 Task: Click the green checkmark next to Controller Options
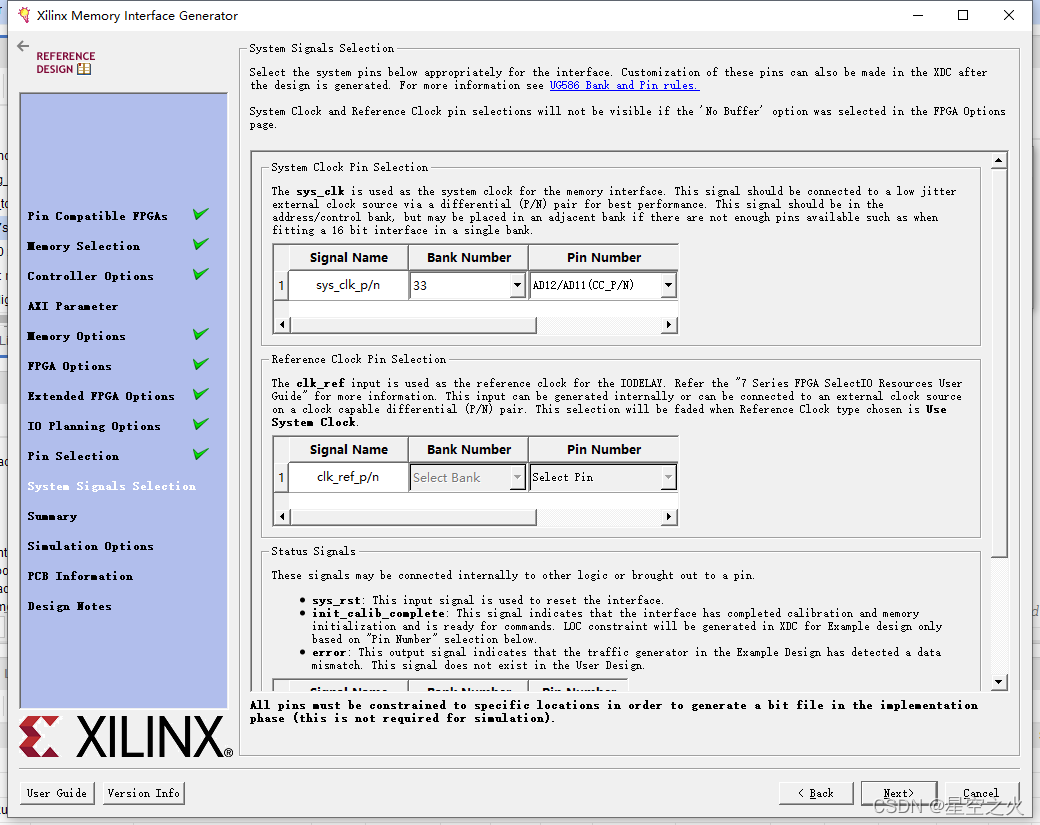click(x=201, y=274)
